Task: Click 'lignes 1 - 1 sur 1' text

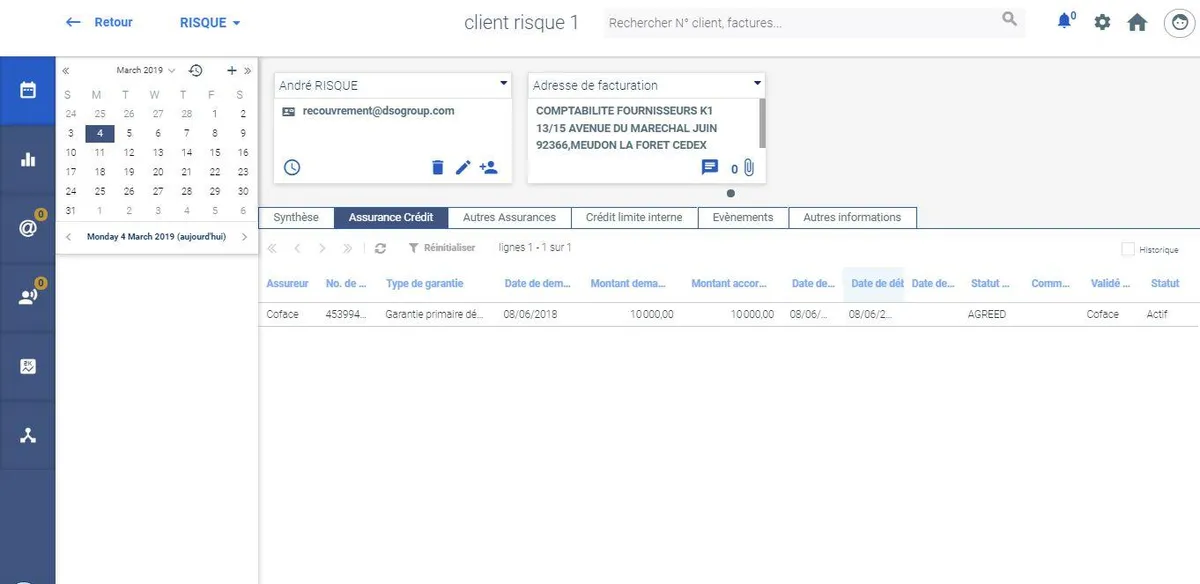Action: [535, 247]
